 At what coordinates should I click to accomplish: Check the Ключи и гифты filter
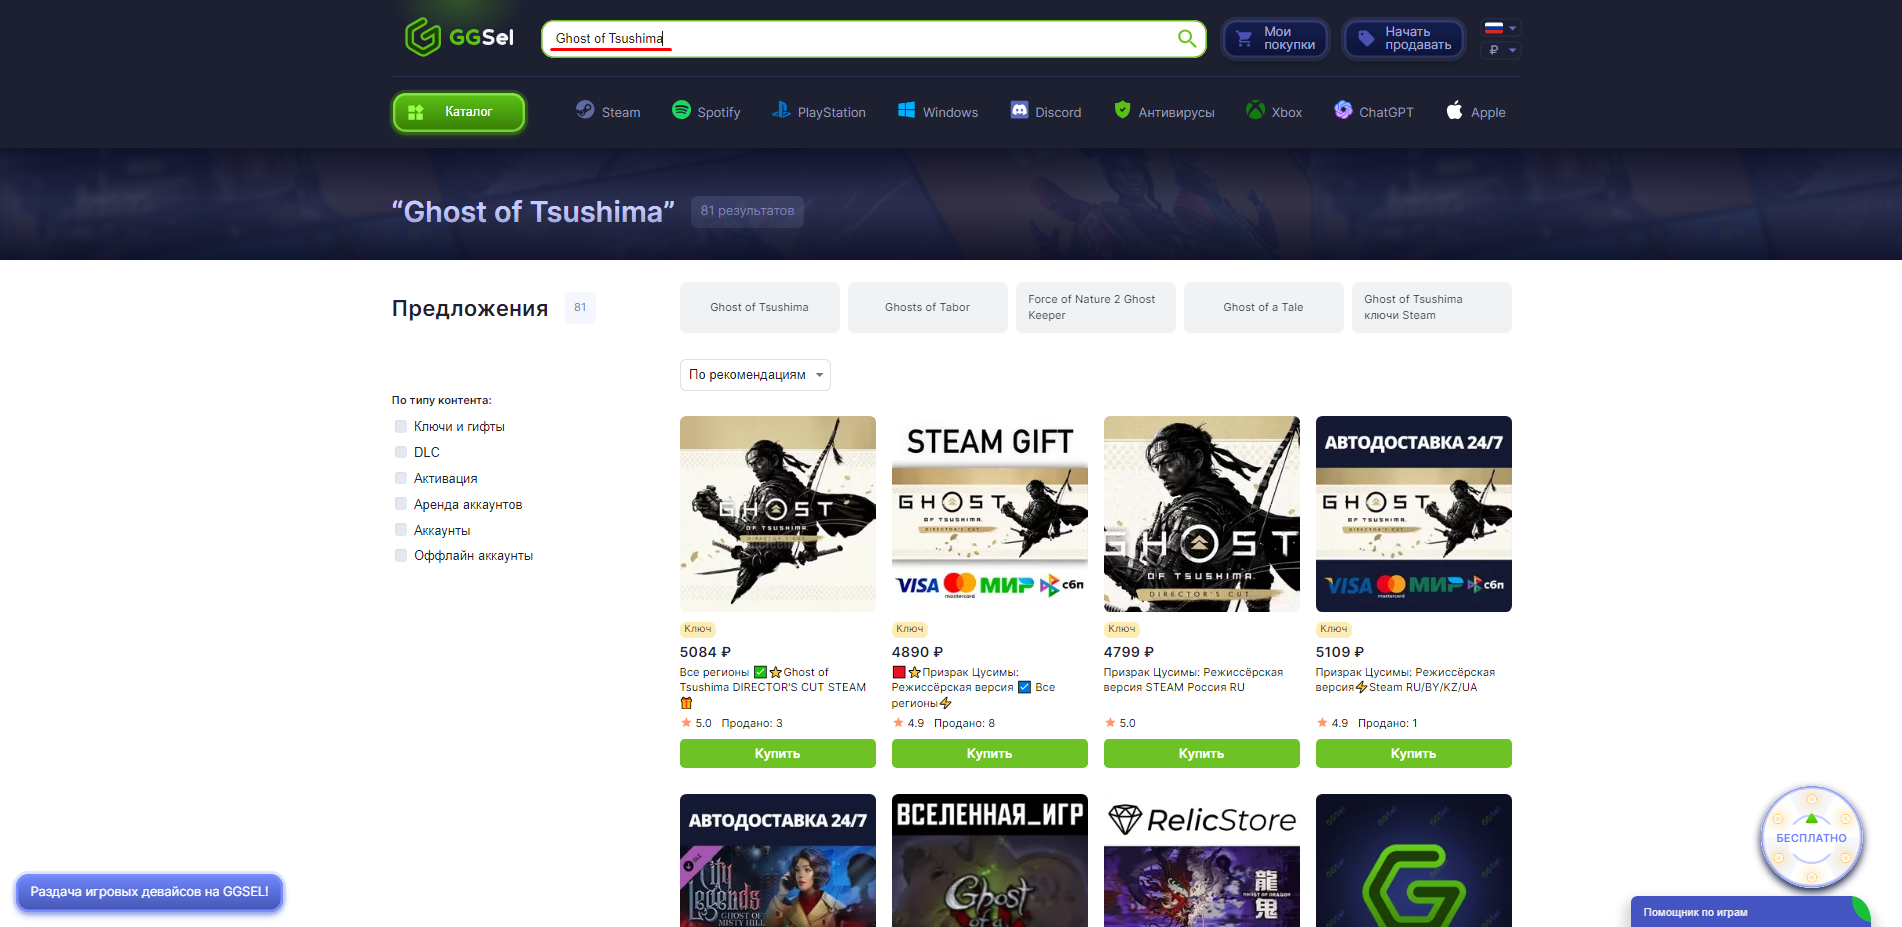coord(401,426)
